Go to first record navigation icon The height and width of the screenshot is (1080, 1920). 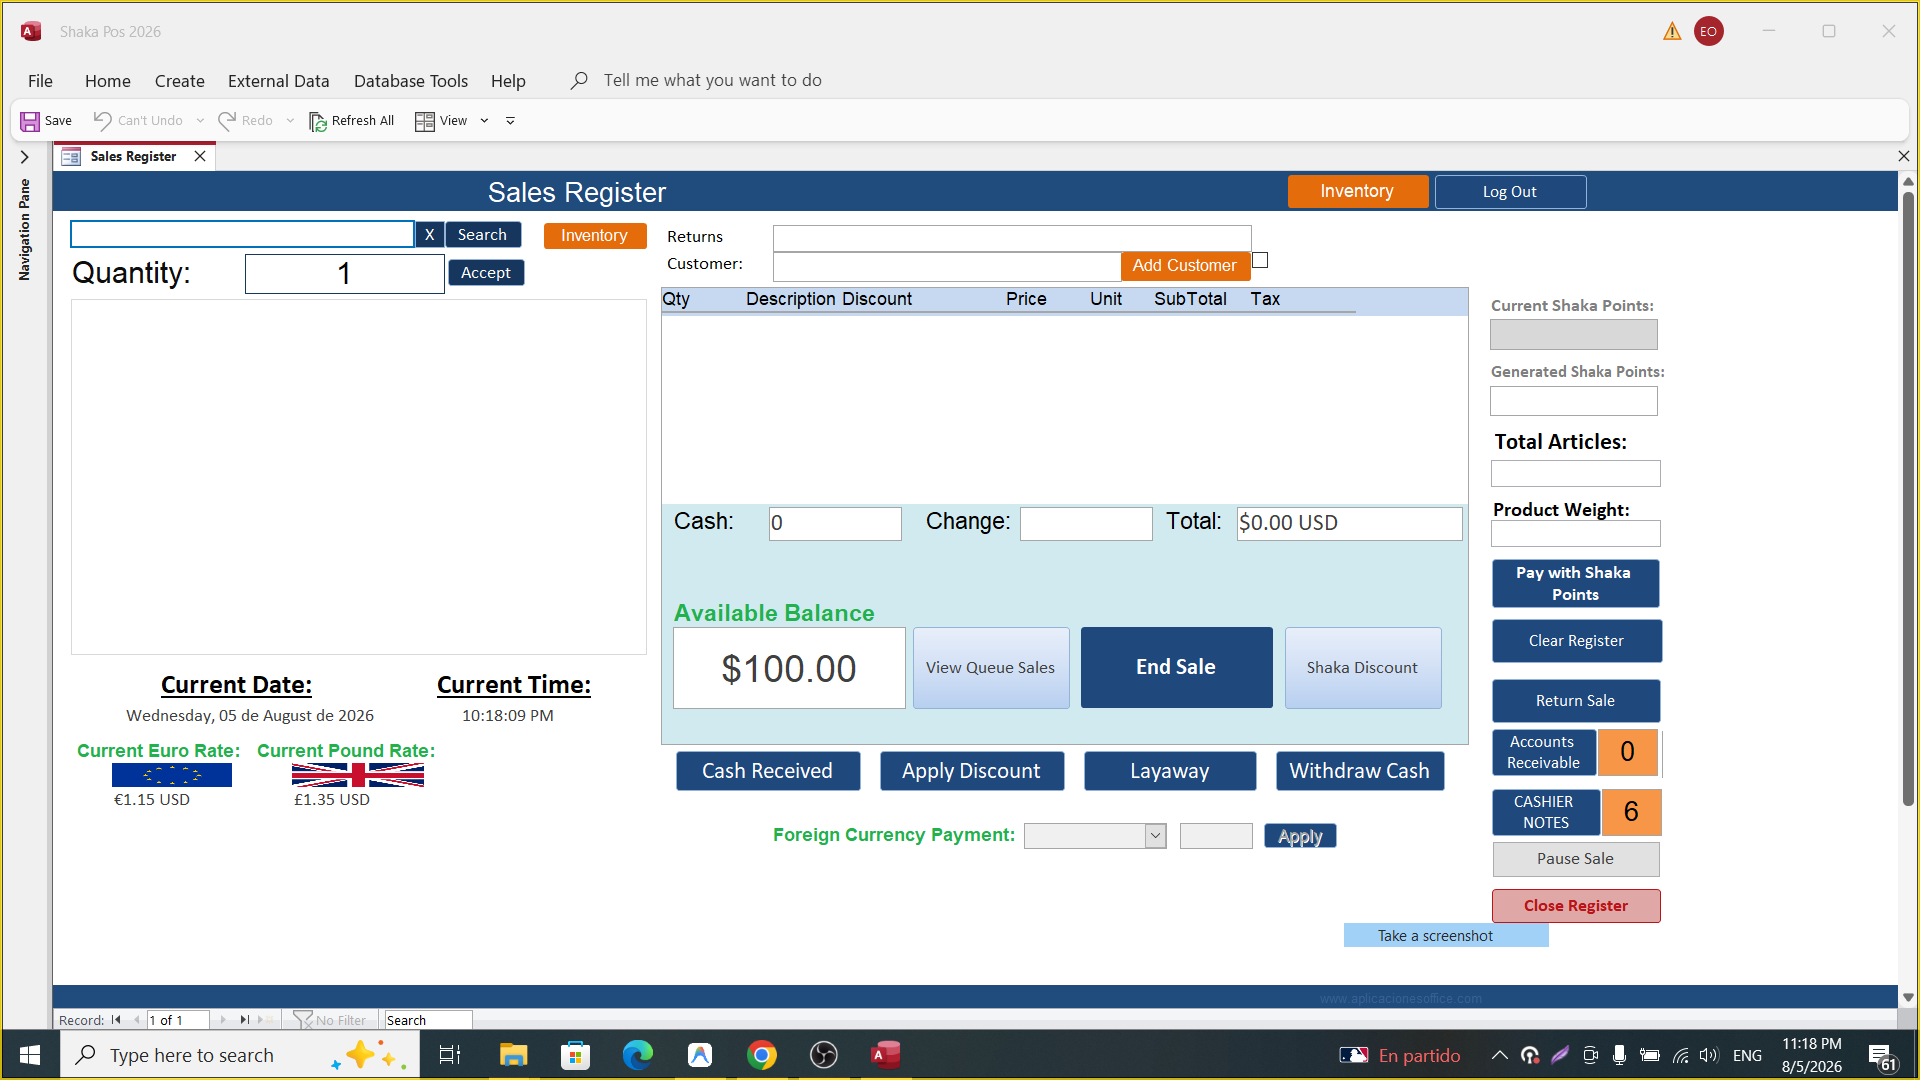[x=116, y=1020]
